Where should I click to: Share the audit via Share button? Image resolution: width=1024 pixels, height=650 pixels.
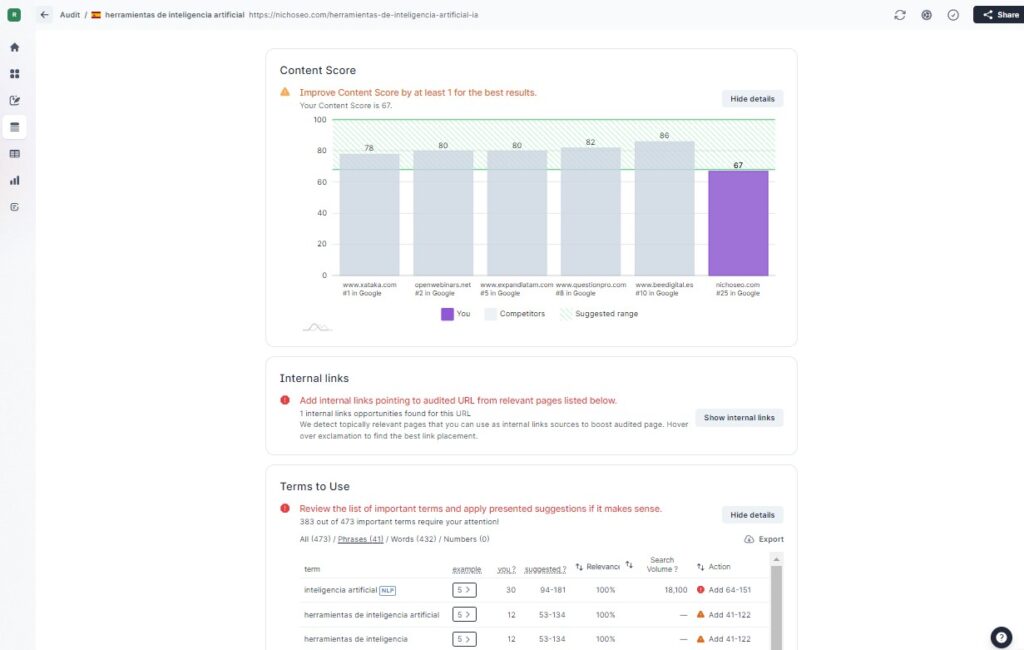(999, 14)
